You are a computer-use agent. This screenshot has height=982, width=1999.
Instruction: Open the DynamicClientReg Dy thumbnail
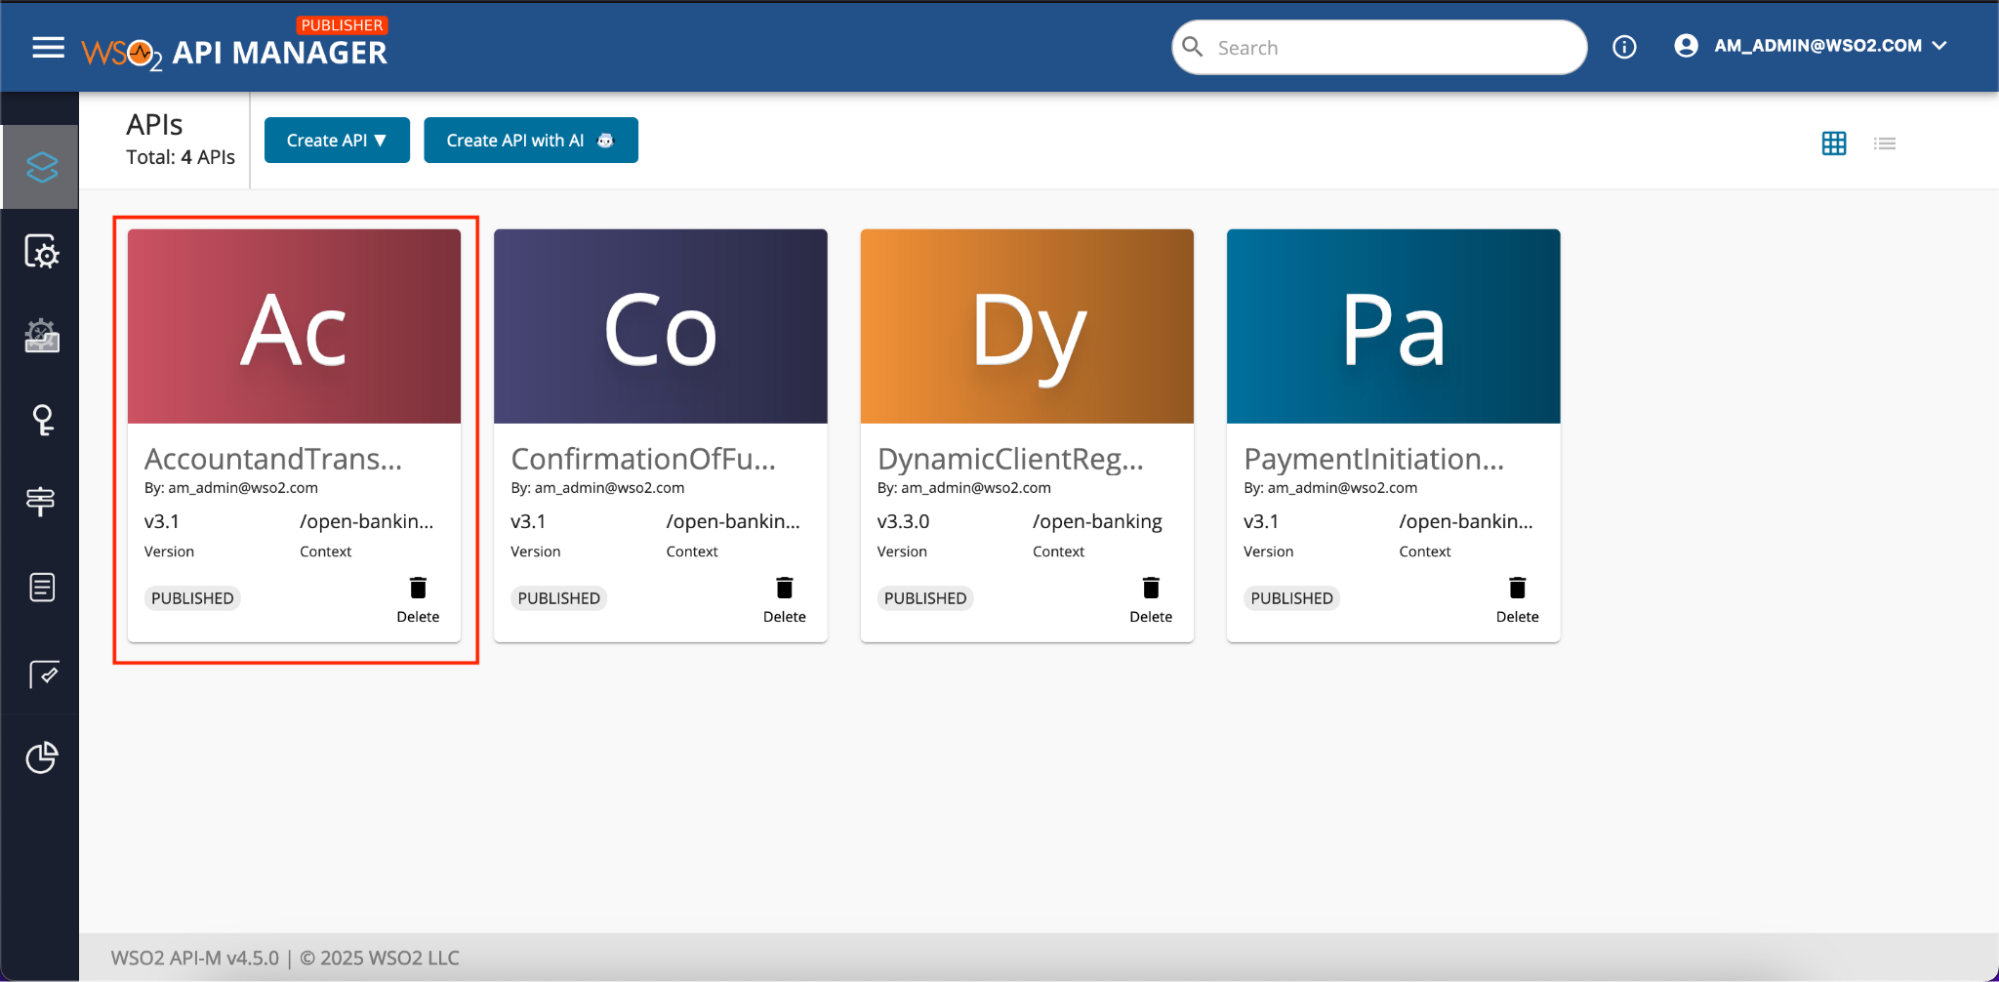click(x=1027, y=326)
